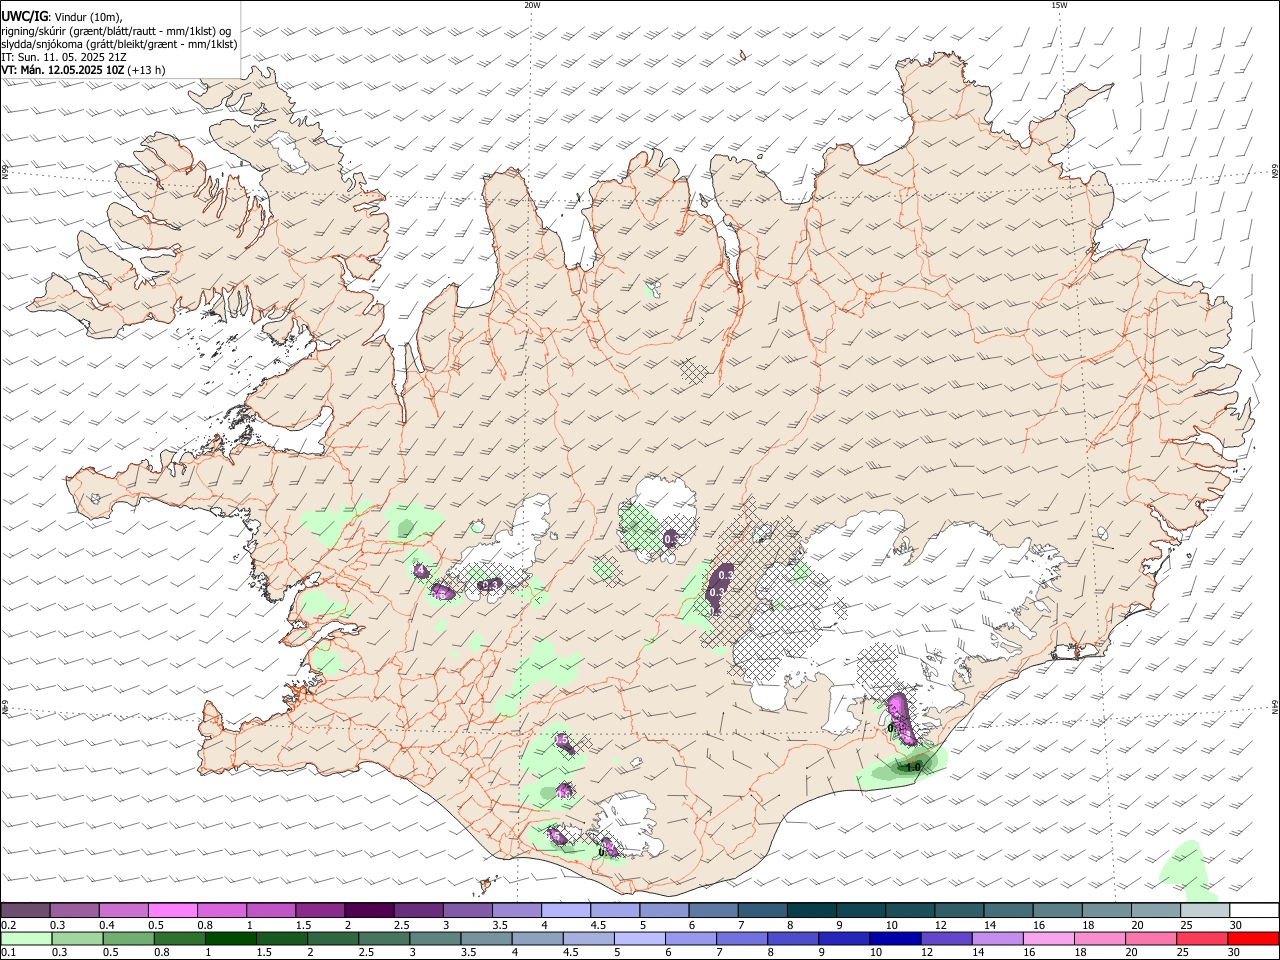Click the 'rigning/skúrir' description line
The height and width of the screenshot is (960, 1280).
point(116,31)
